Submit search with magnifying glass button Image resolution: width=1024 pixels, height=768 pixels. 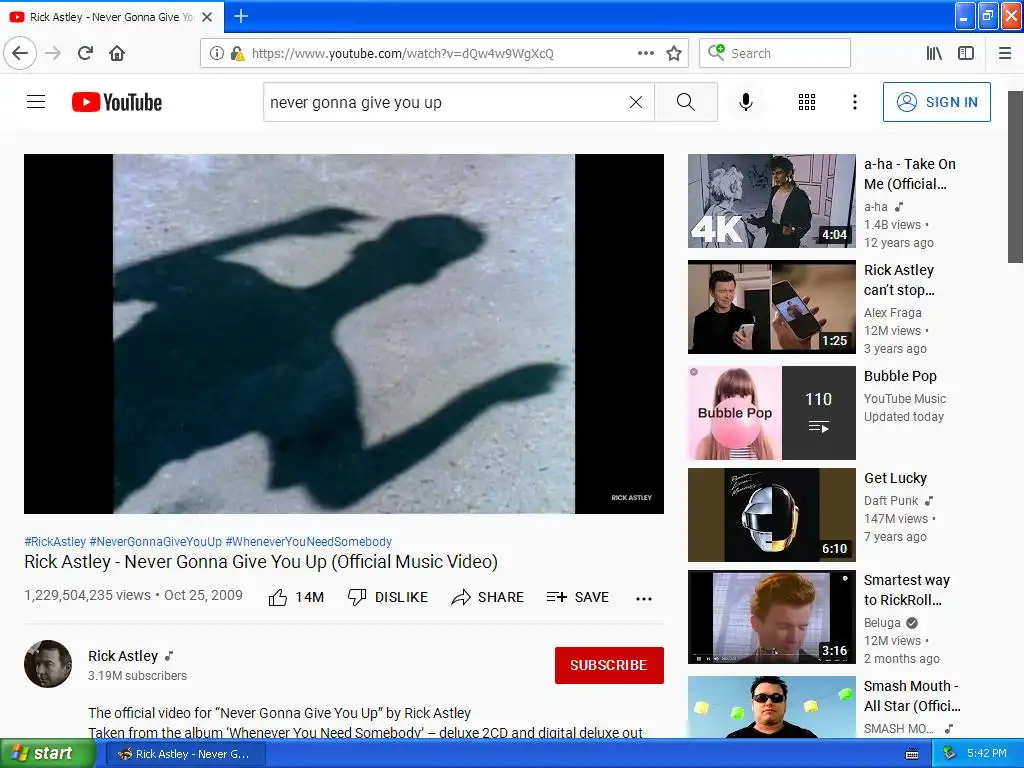[686, 102]
